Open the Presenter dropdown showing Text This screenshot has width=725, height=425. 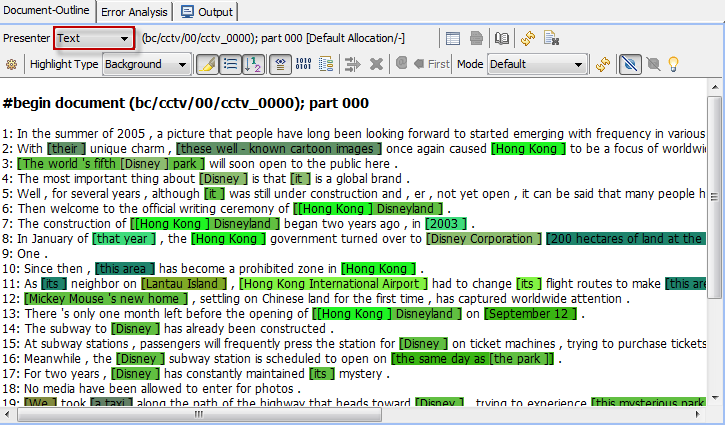click(94, 38)
